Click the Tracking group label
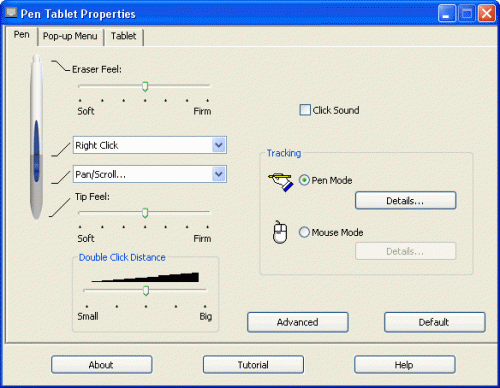The height and width of the screenshot is (388, 500). click(x=284, y=153)
